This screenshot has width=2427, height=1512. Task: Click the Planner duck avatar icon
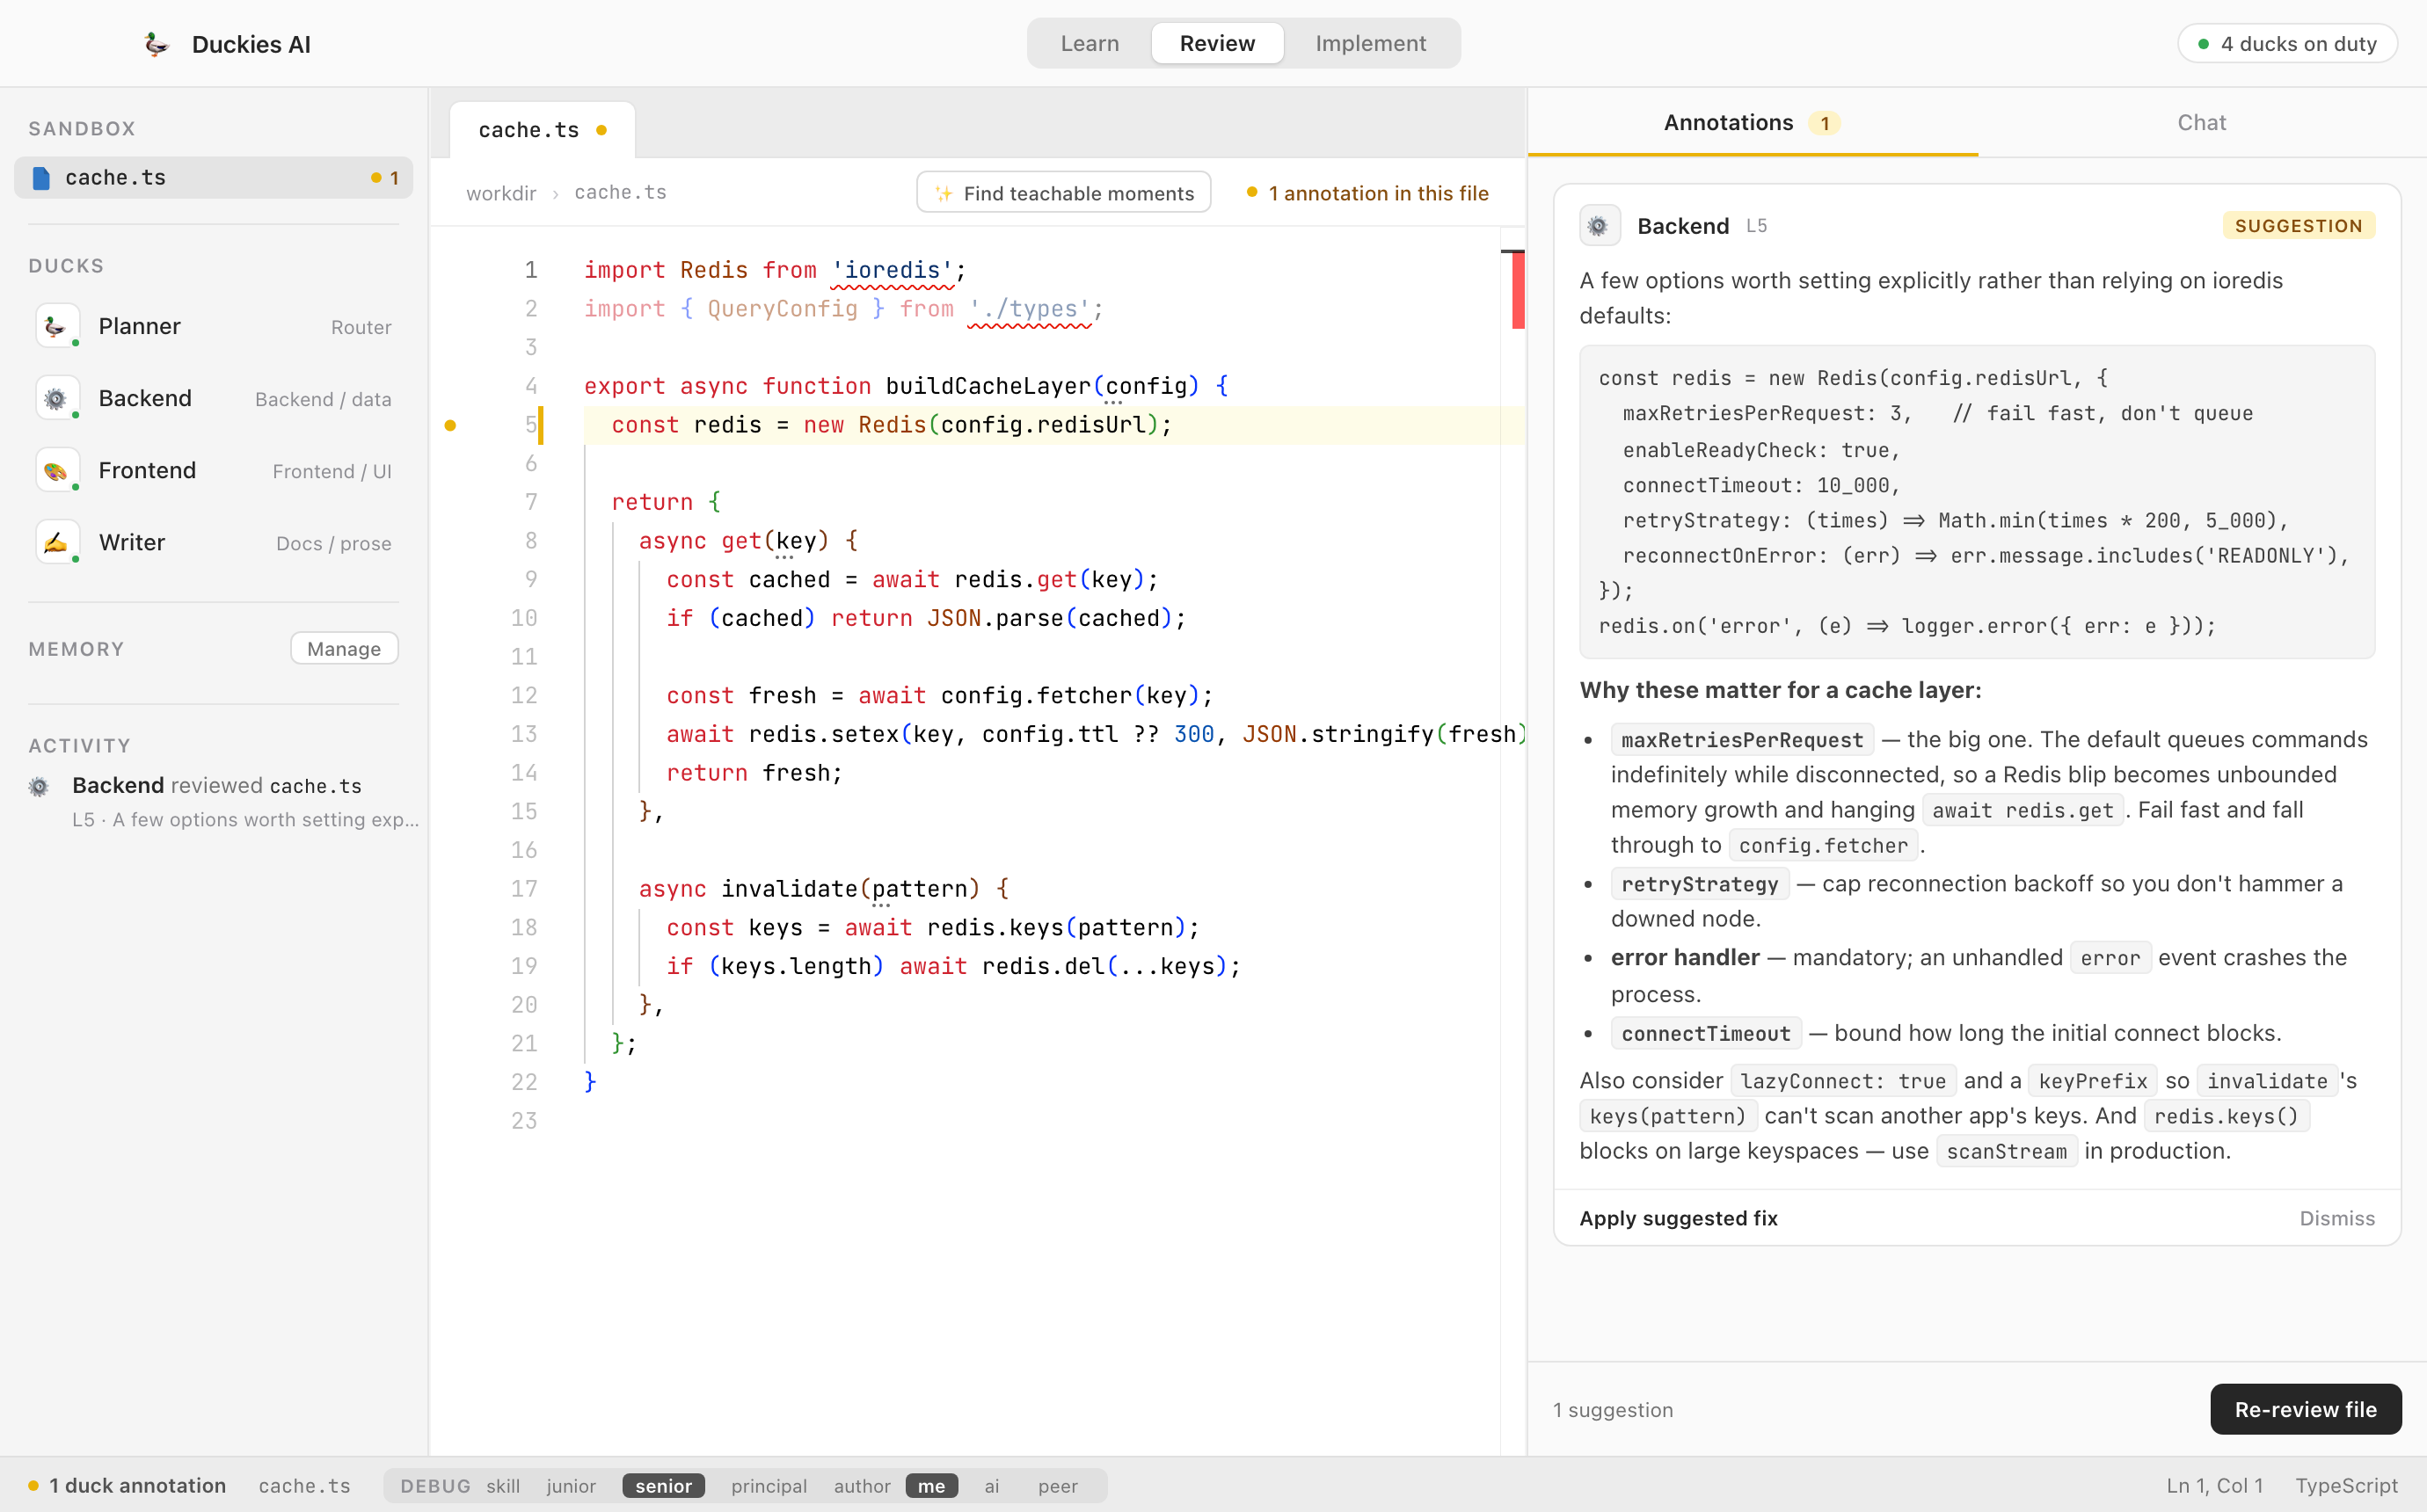click(x=57, y=326)
